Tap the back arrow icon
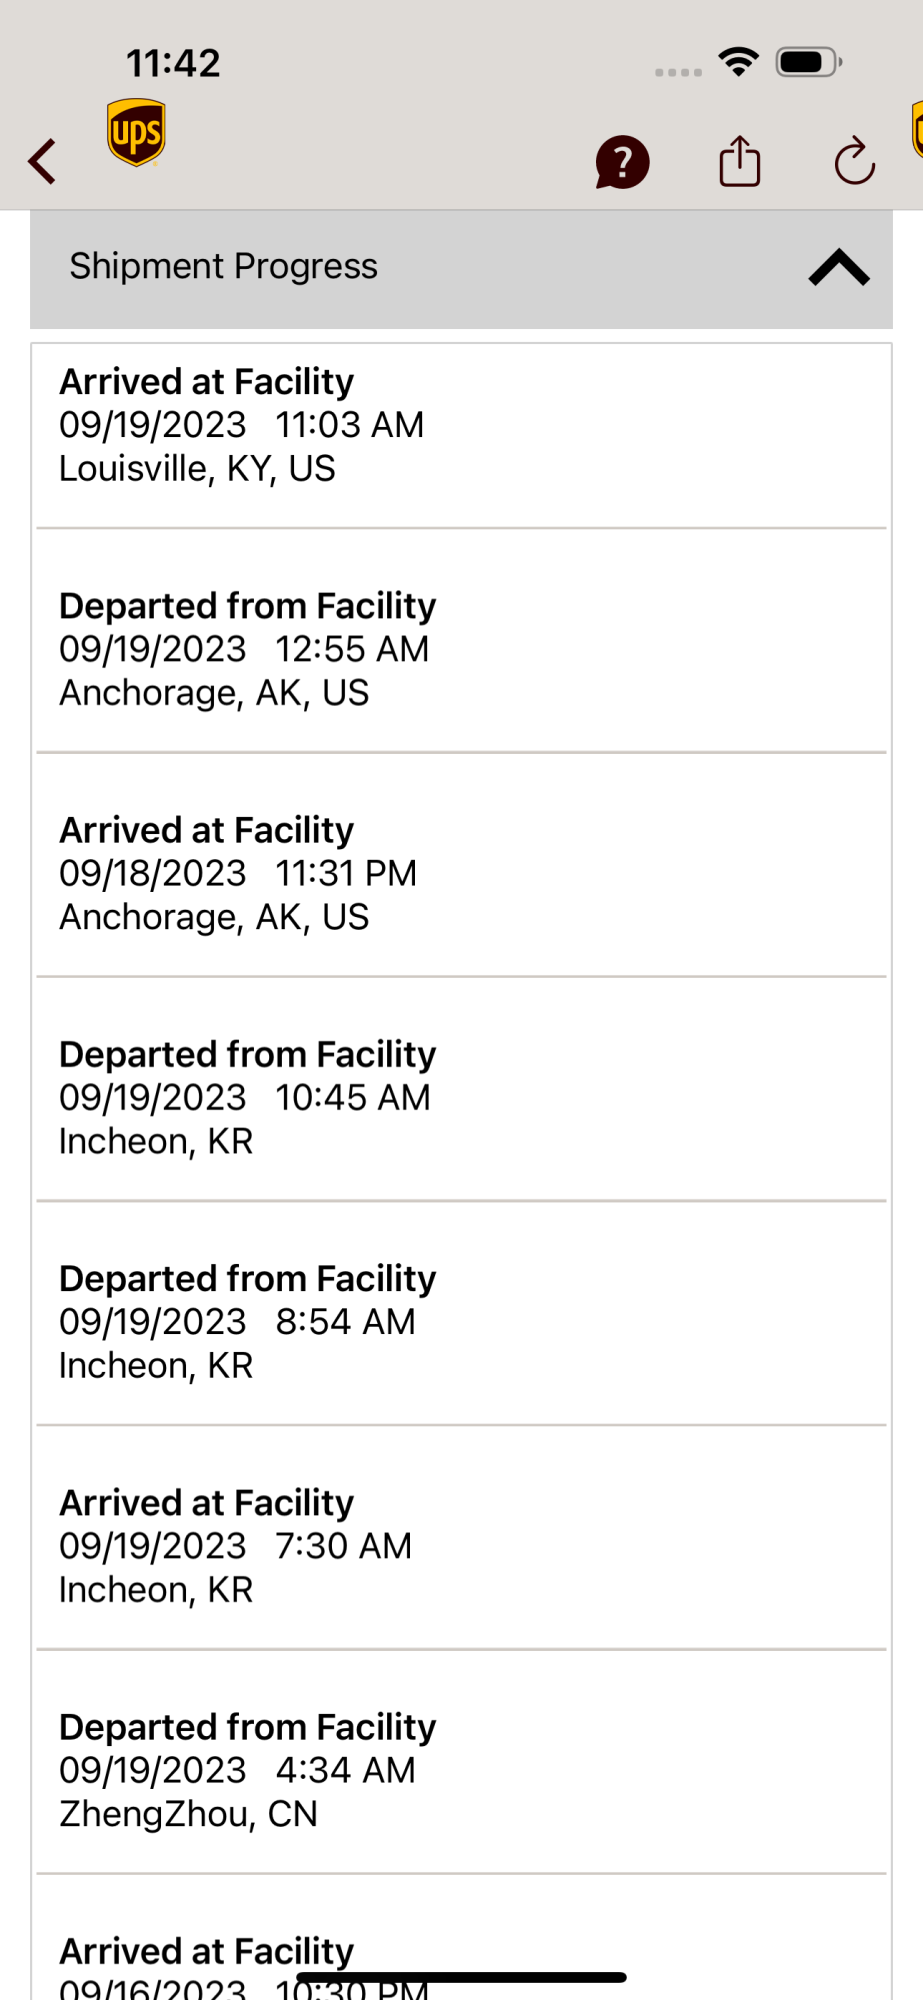923x2000 pixels. [42, 161]
